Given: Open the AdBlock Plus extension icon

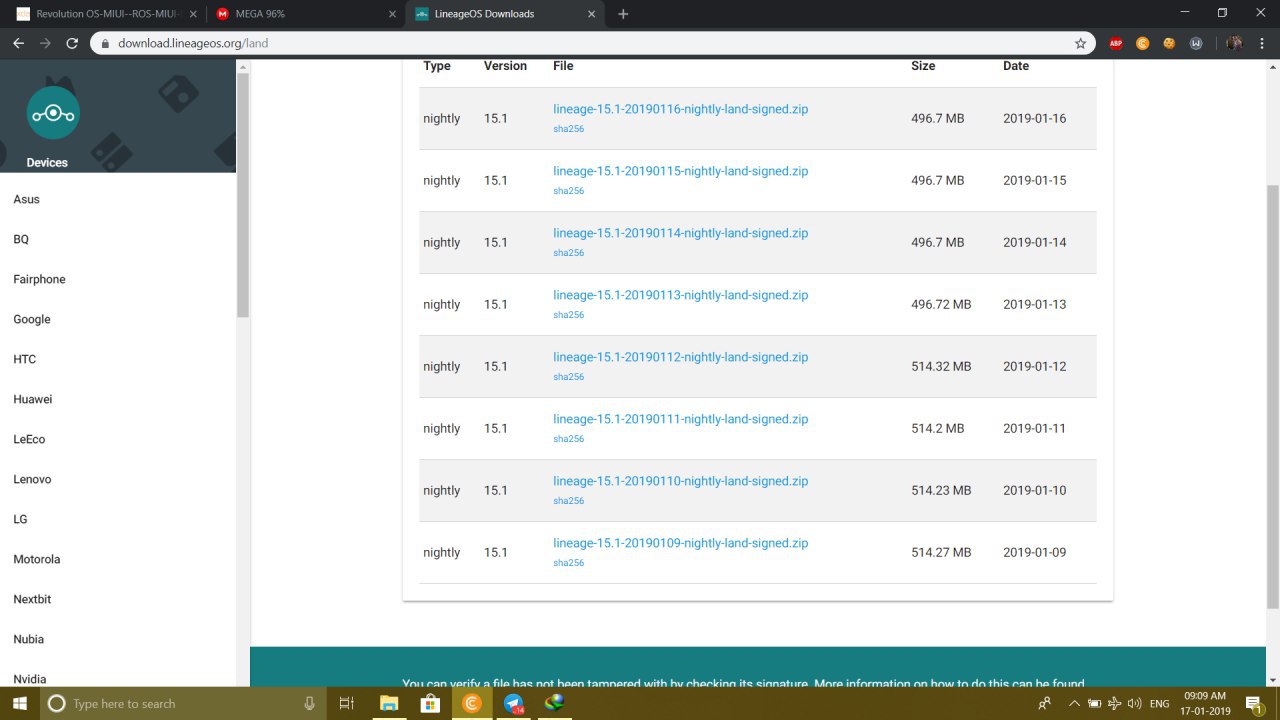Looking at the screenshot, I should (x=1116, y=43).
